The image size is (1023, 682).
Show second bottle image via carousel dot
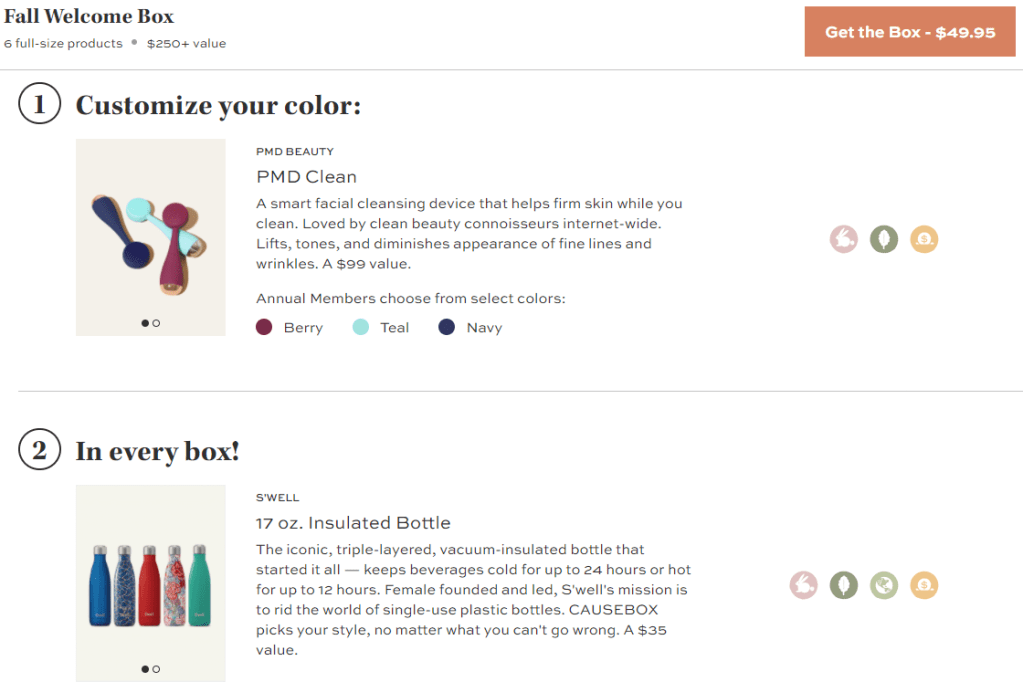coord(157,669)
